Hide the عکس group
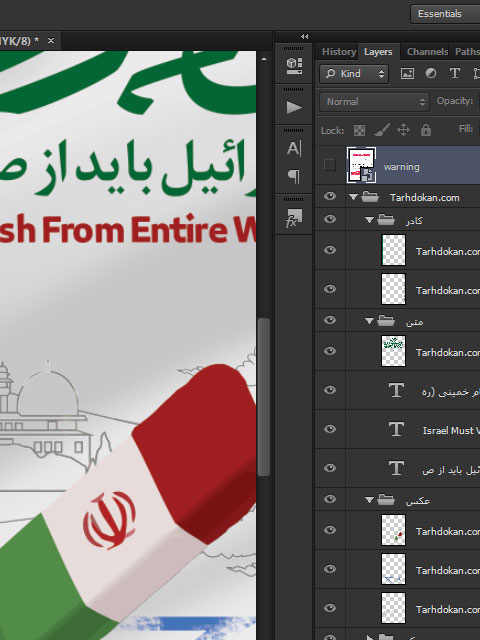Image resolution: width=480 pixels, height=640 pixels. (330, 499)
